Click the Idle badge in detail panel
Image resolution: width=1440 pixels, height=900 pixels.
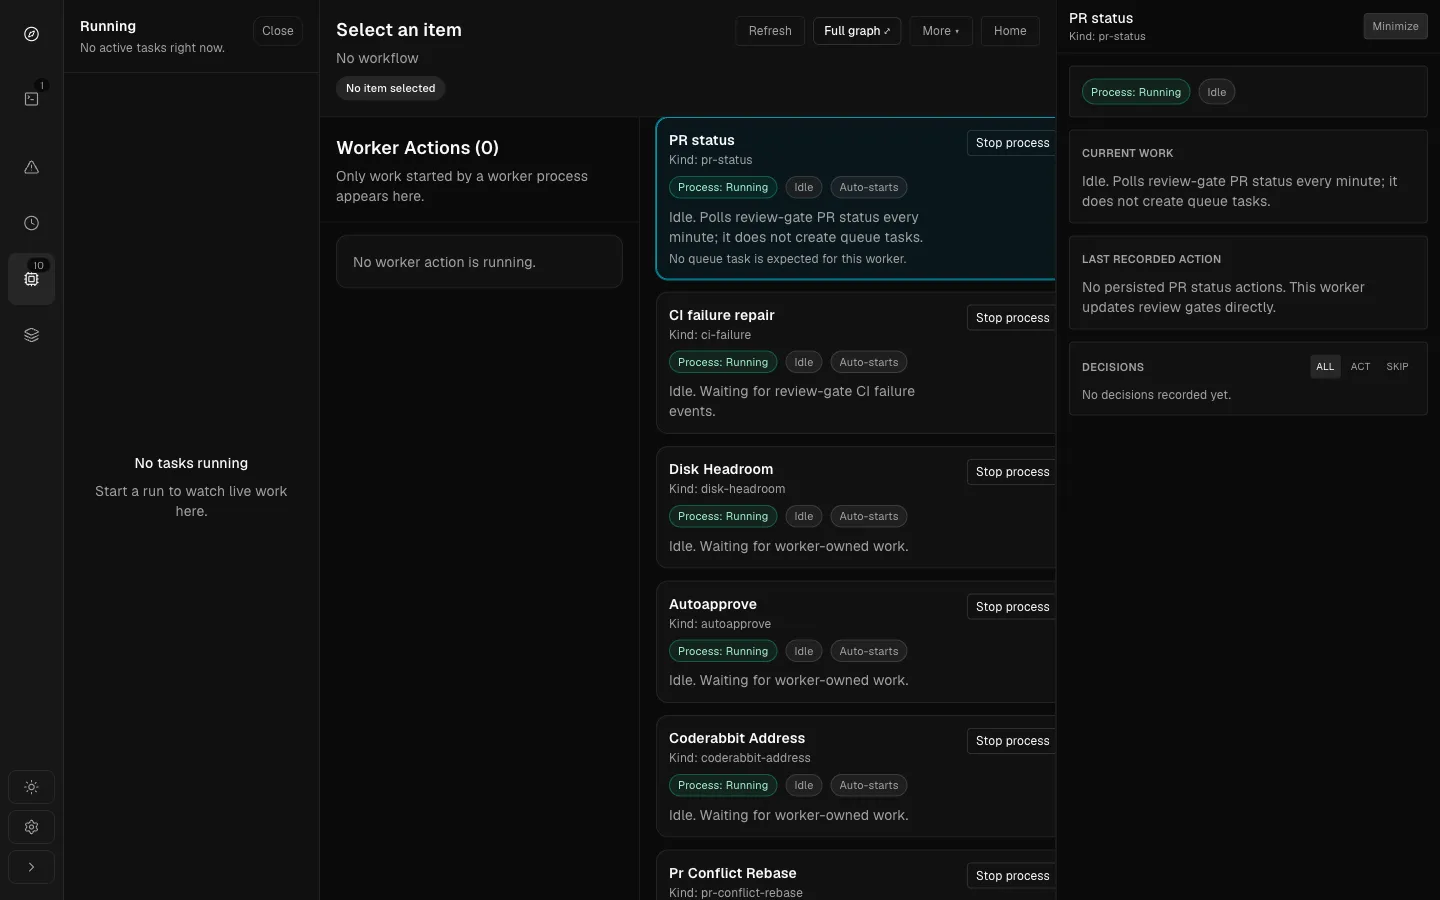[x=1216, y=92]
